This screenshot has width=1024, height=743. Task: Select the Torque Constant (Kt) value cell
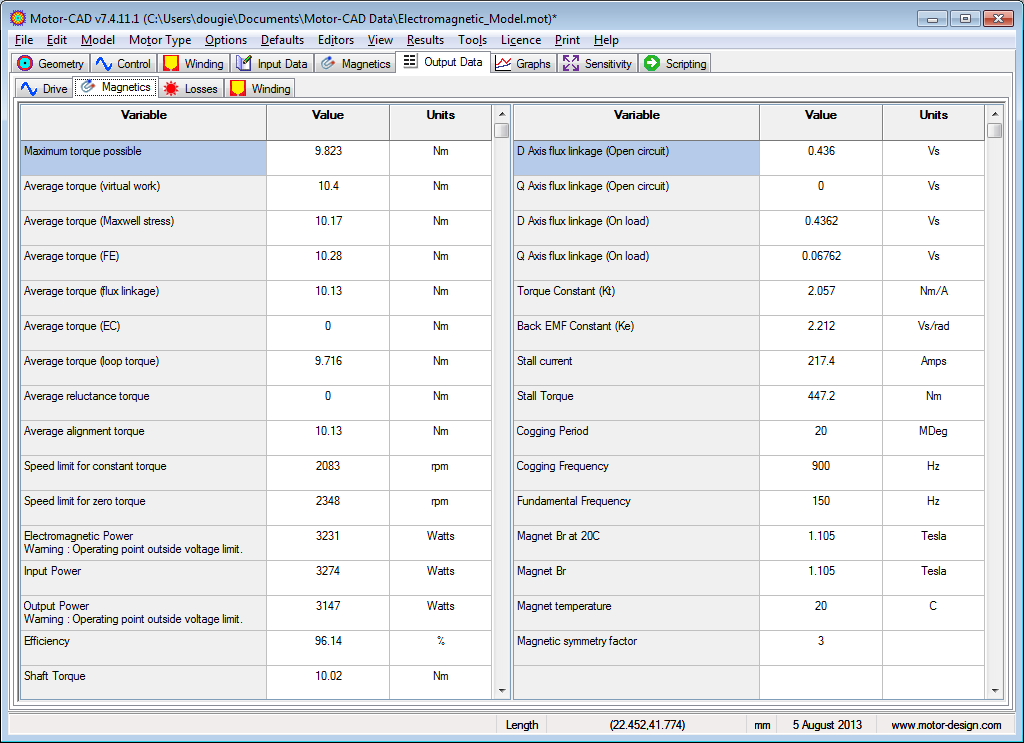[x=821, y=291]
